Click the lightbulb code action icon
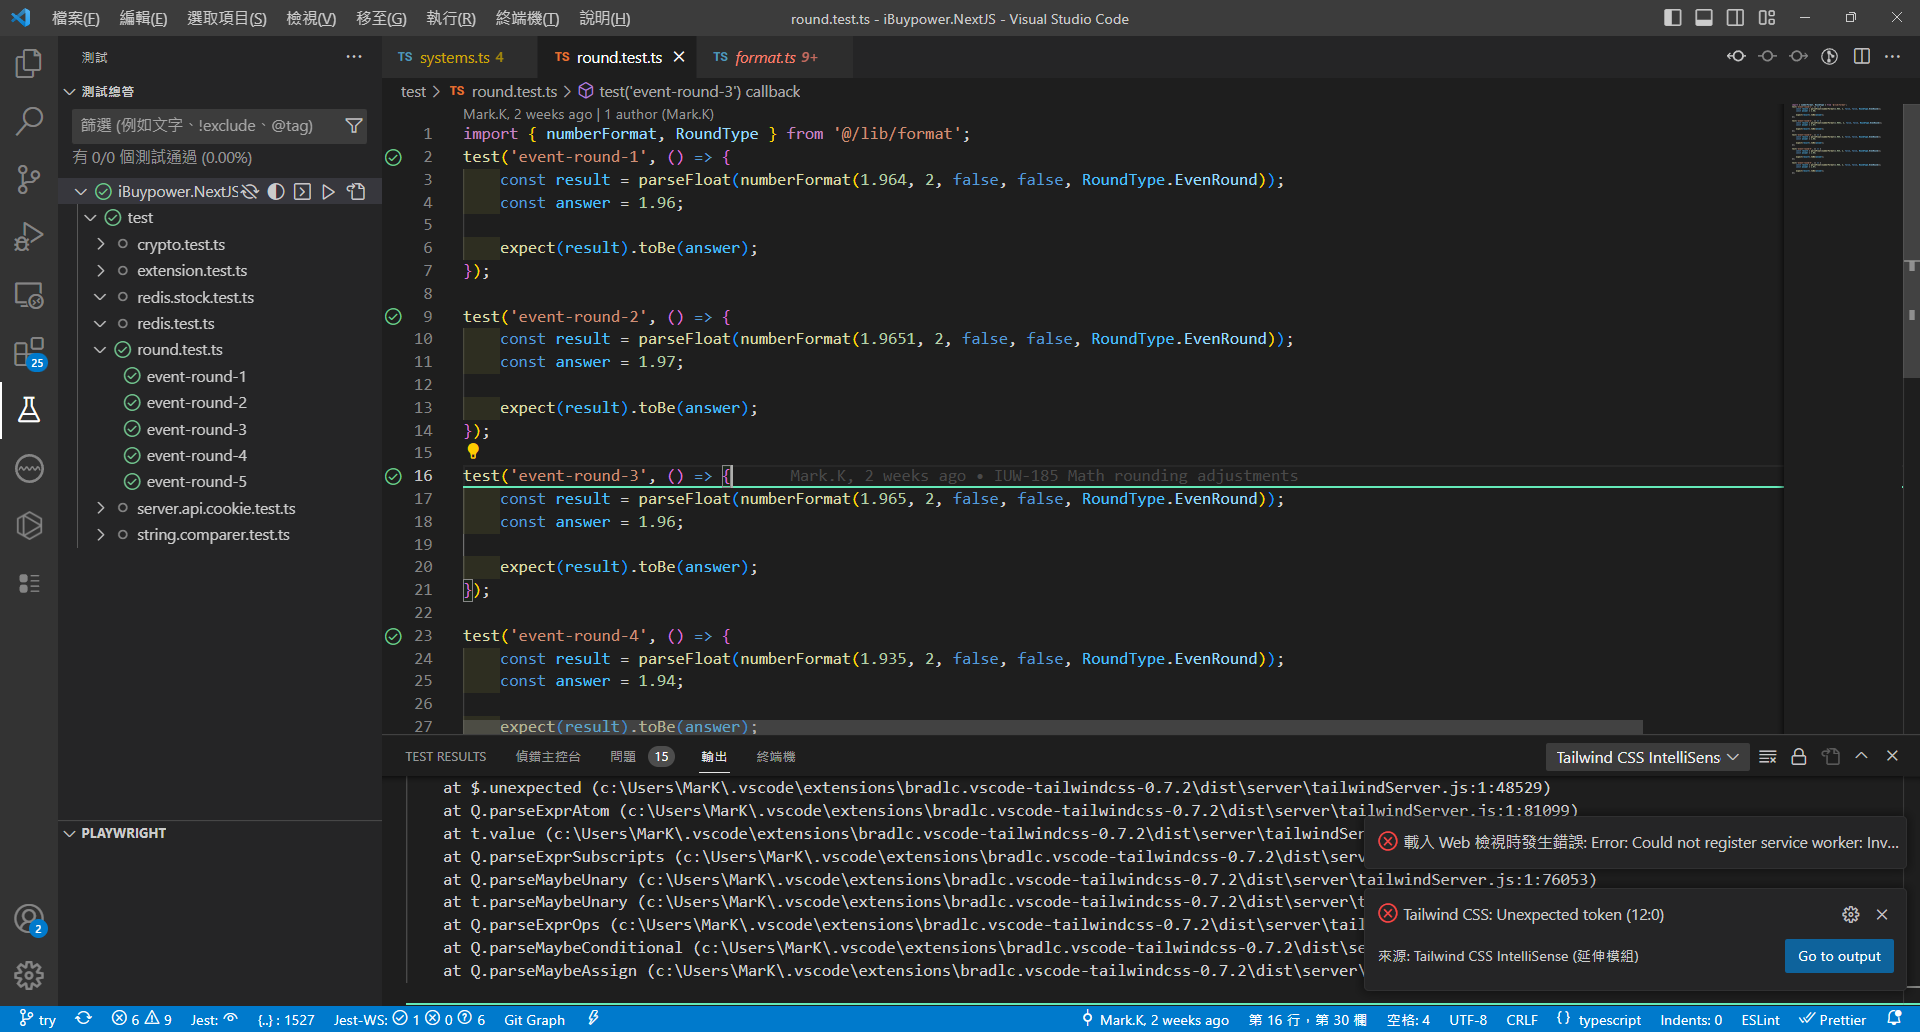 point(473,452)
